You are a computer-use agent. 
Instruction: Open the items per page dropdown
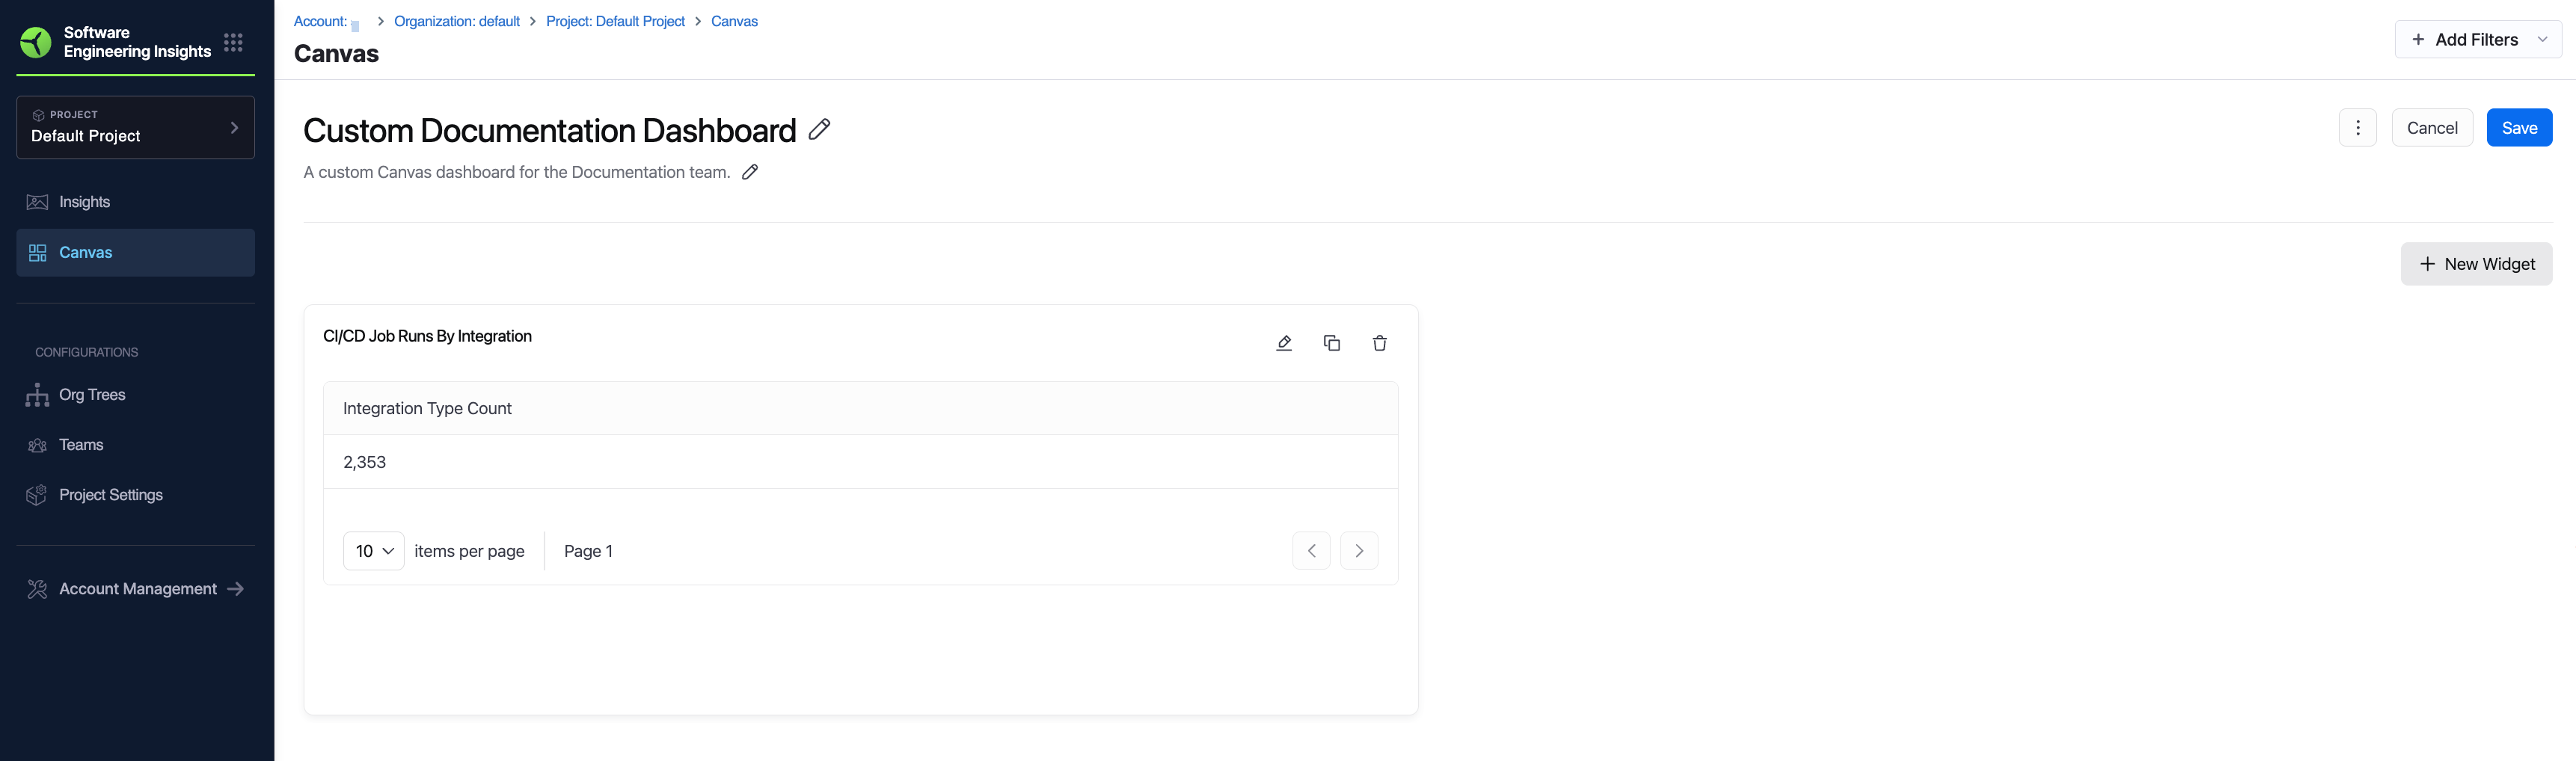coord(373,551)
